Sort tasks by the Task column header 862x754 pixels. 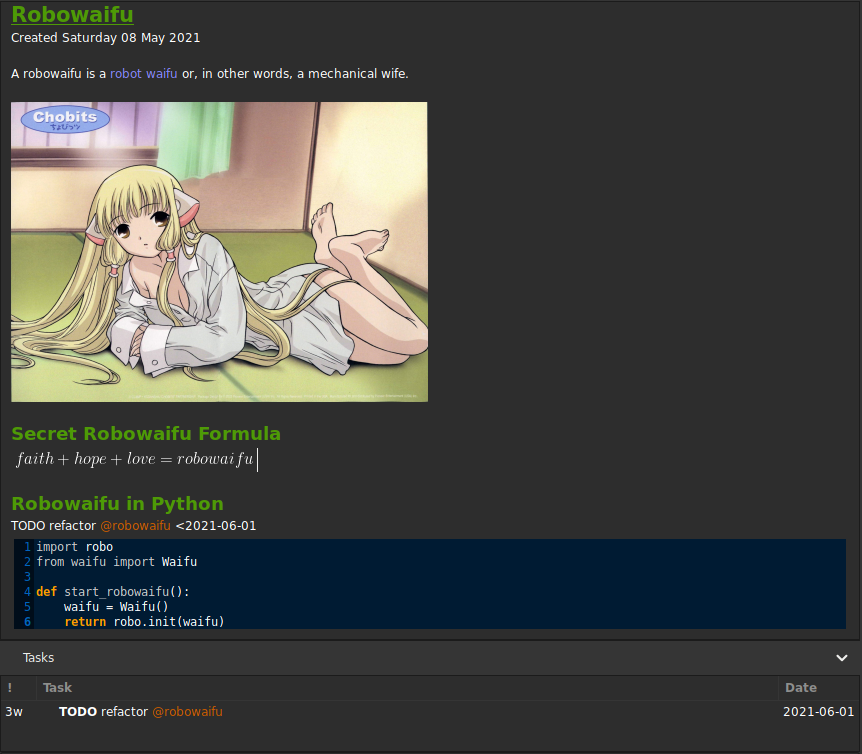pos(407,688)
